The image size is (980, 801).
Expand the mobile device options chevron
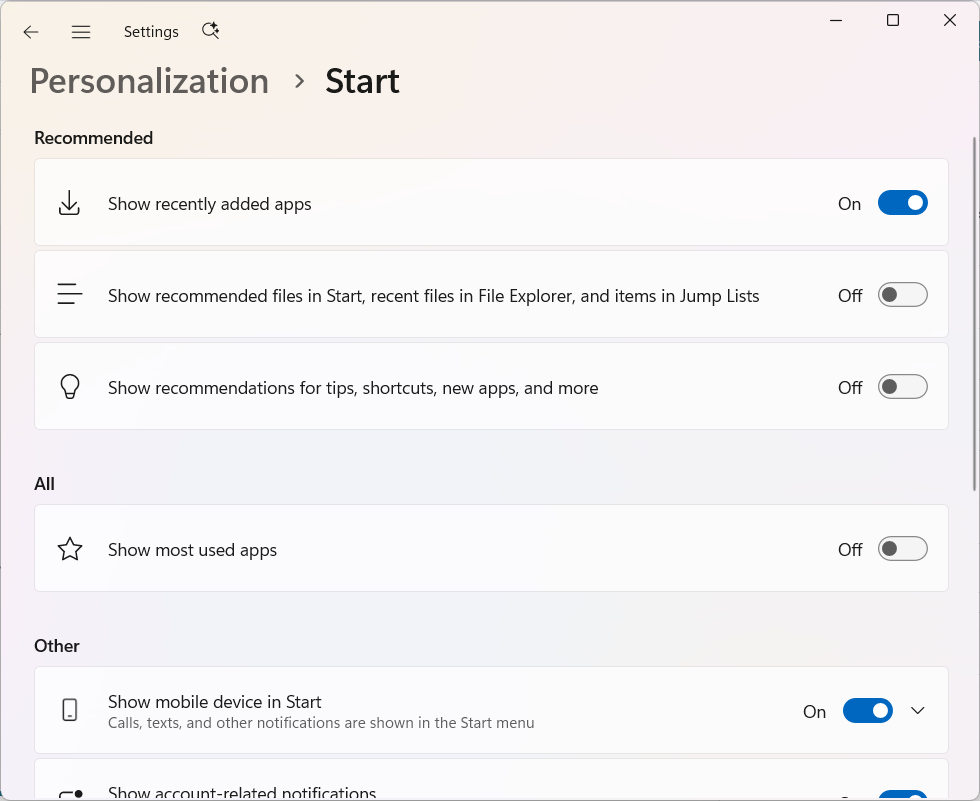point(918,711)
